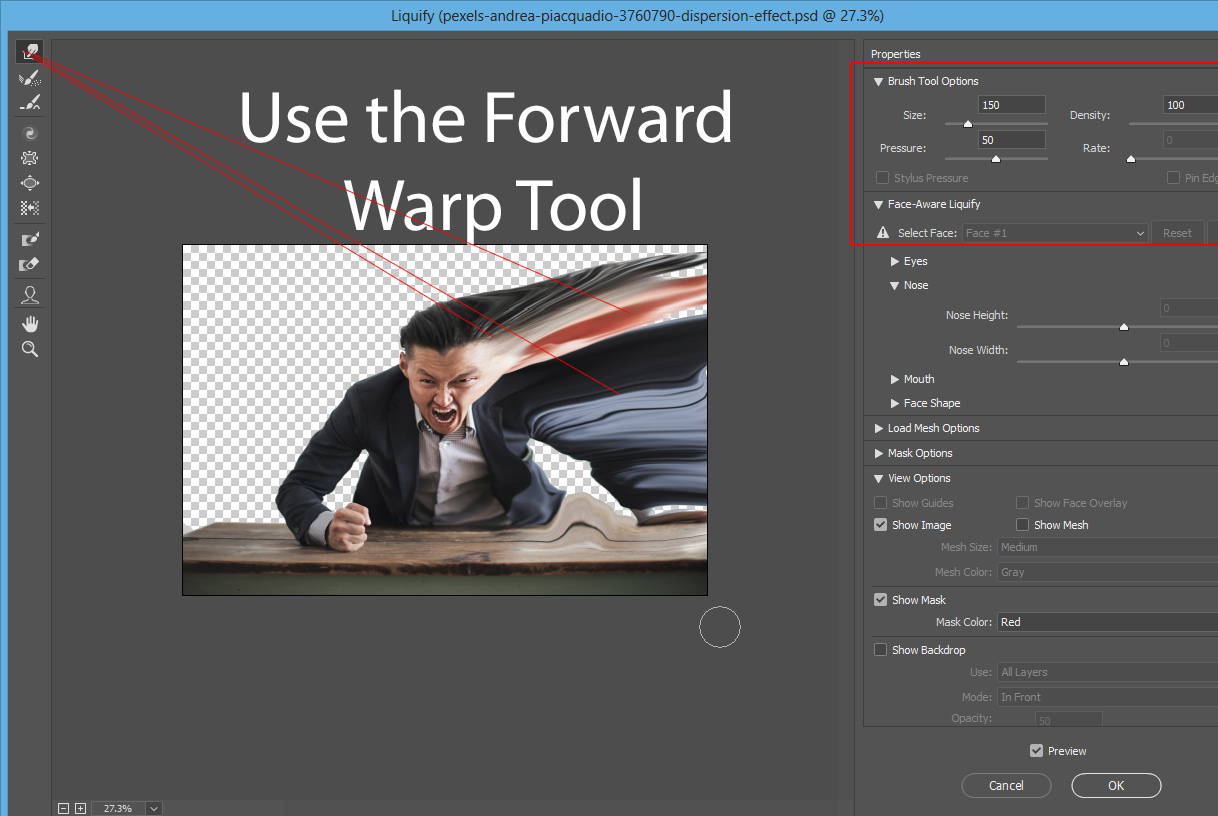Viewport: 1218px width, 816px height.
Task: Select the Freeze Mask tool
Action: [29, 239]
